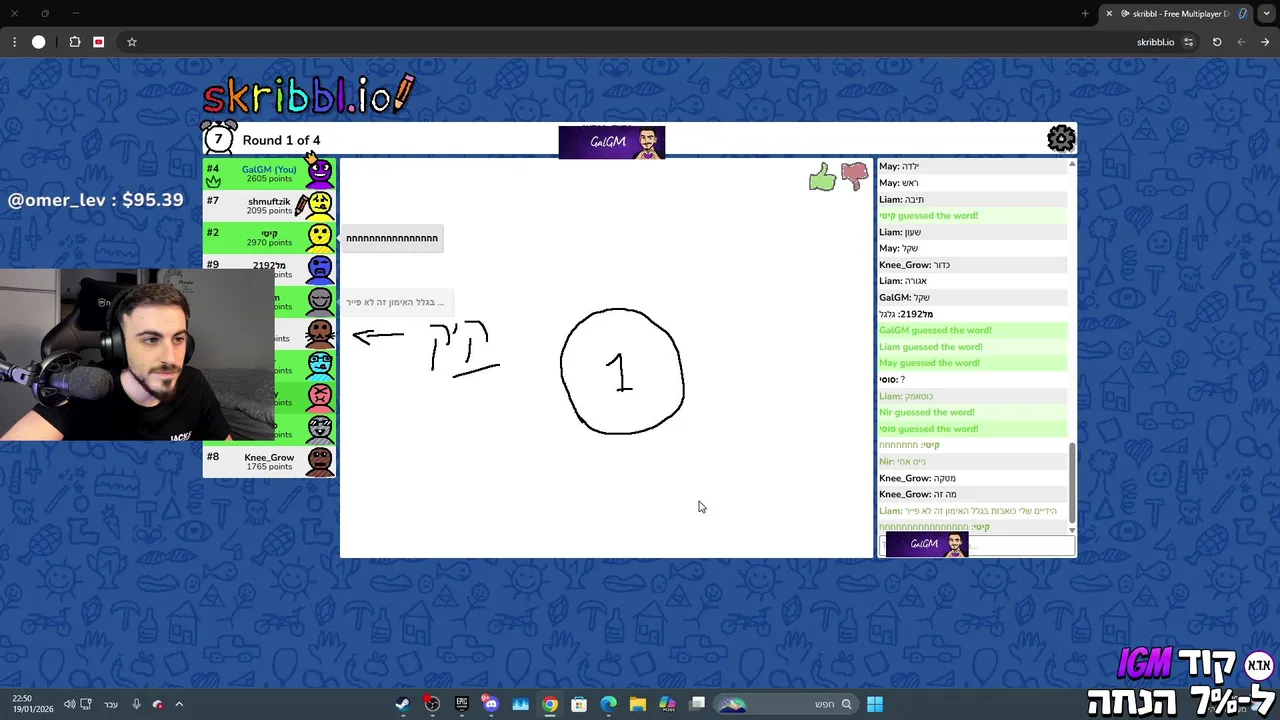Open skribbl settings gear icon

click(x=1060, y=139)
